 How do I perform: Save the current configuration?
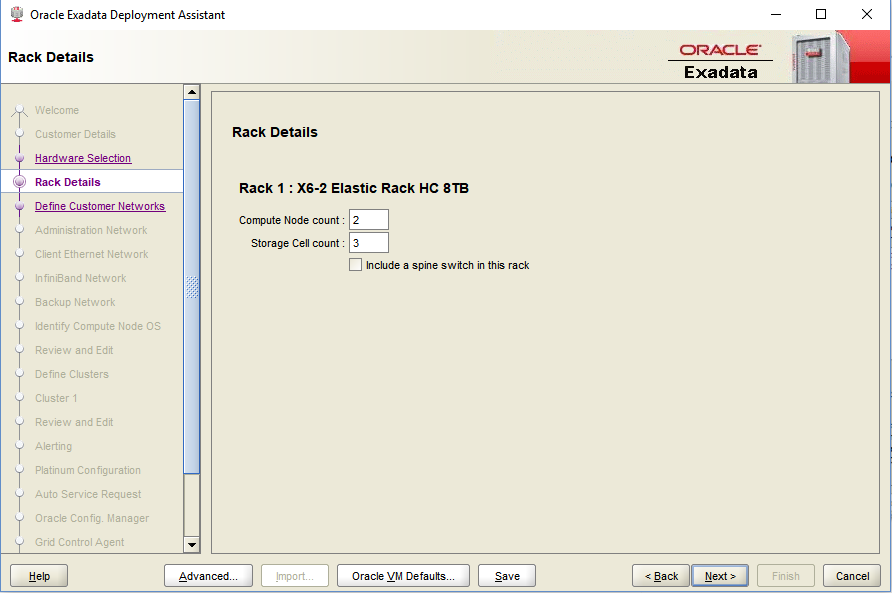click(507, 576)
